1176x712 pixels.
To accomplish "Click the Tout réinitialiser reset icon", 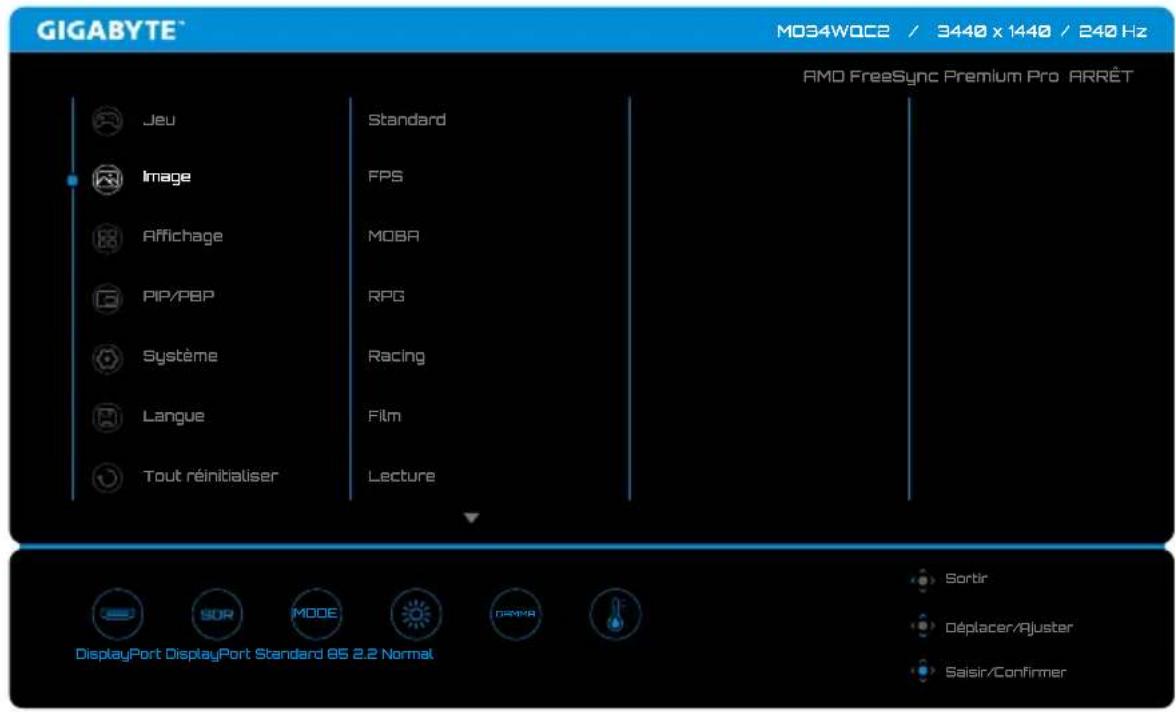I will coord(107,477).
